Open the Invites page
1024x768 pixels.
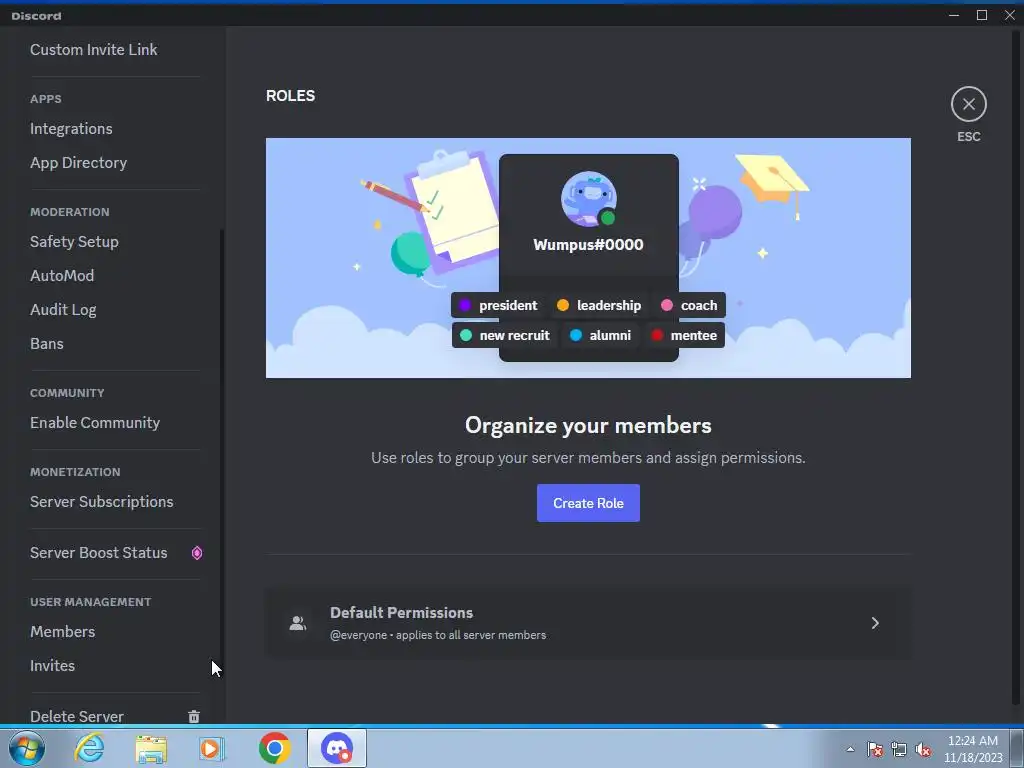point(52,665)
